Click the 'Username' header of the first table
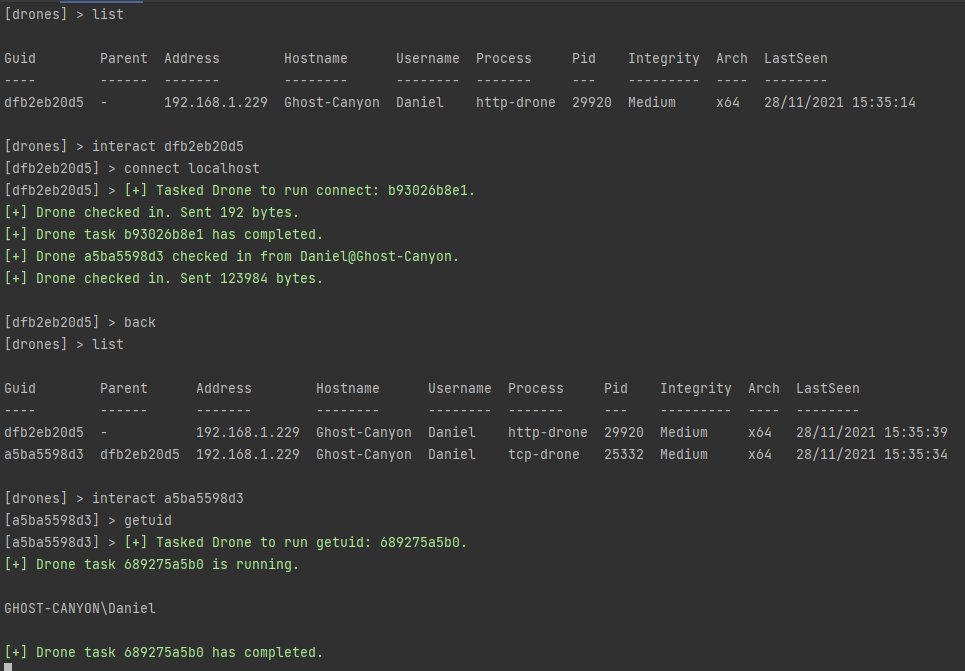965x671 pixels. [428, 58]
